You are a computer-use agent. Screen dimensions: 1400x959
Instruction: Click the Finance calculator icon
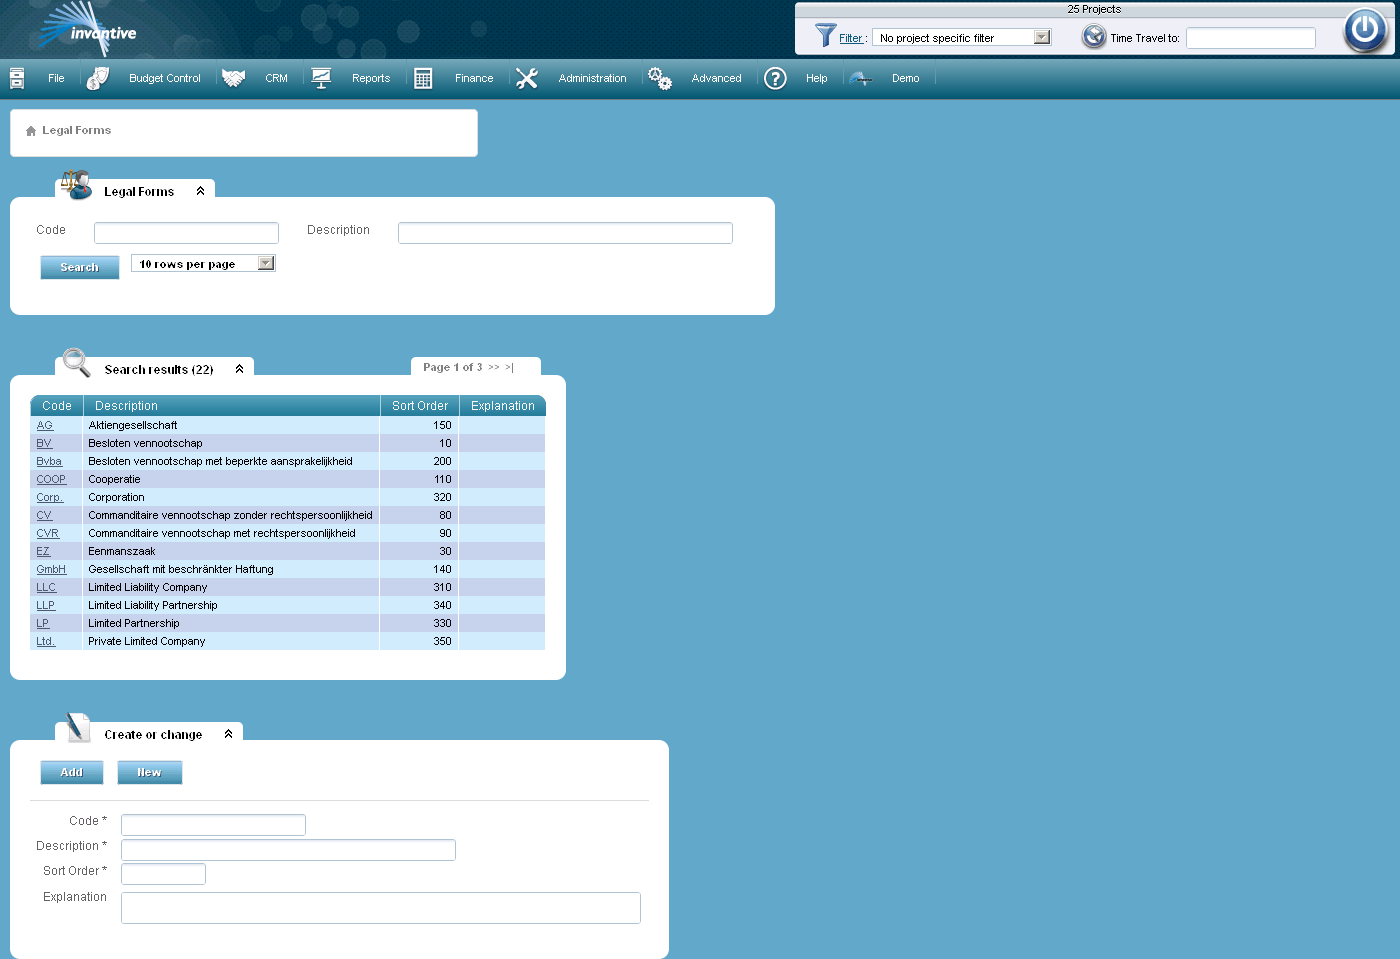click(423, 78)
